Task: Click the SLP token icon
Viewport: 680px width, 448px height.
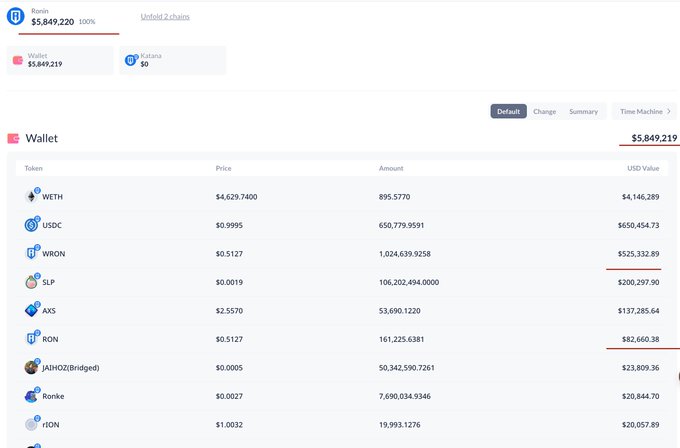Action: click(31, 282)
